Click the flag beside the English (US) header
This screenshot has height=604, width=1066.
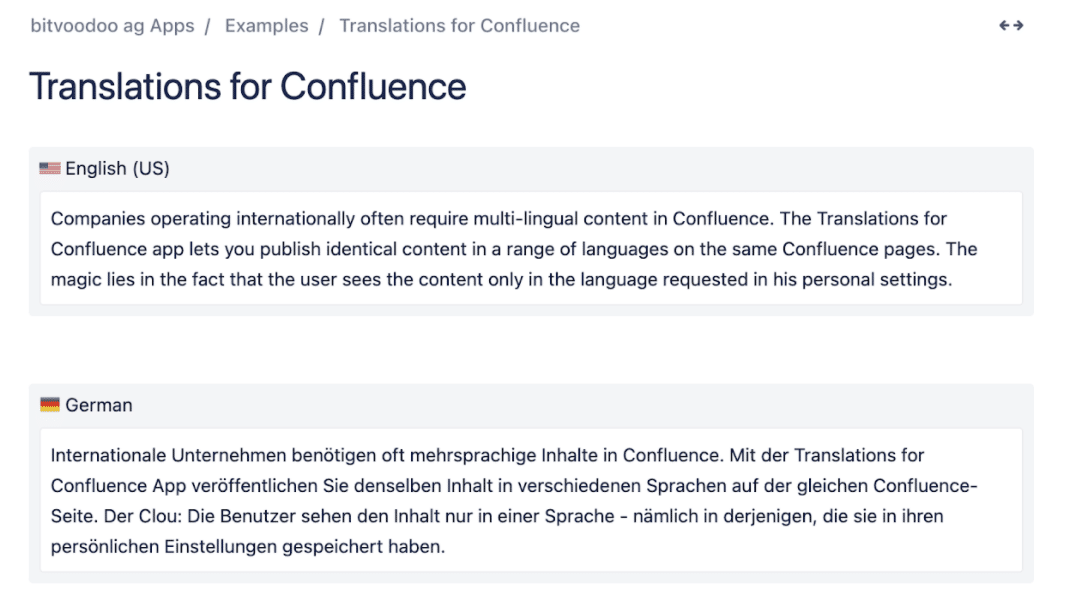click(49, 168)
